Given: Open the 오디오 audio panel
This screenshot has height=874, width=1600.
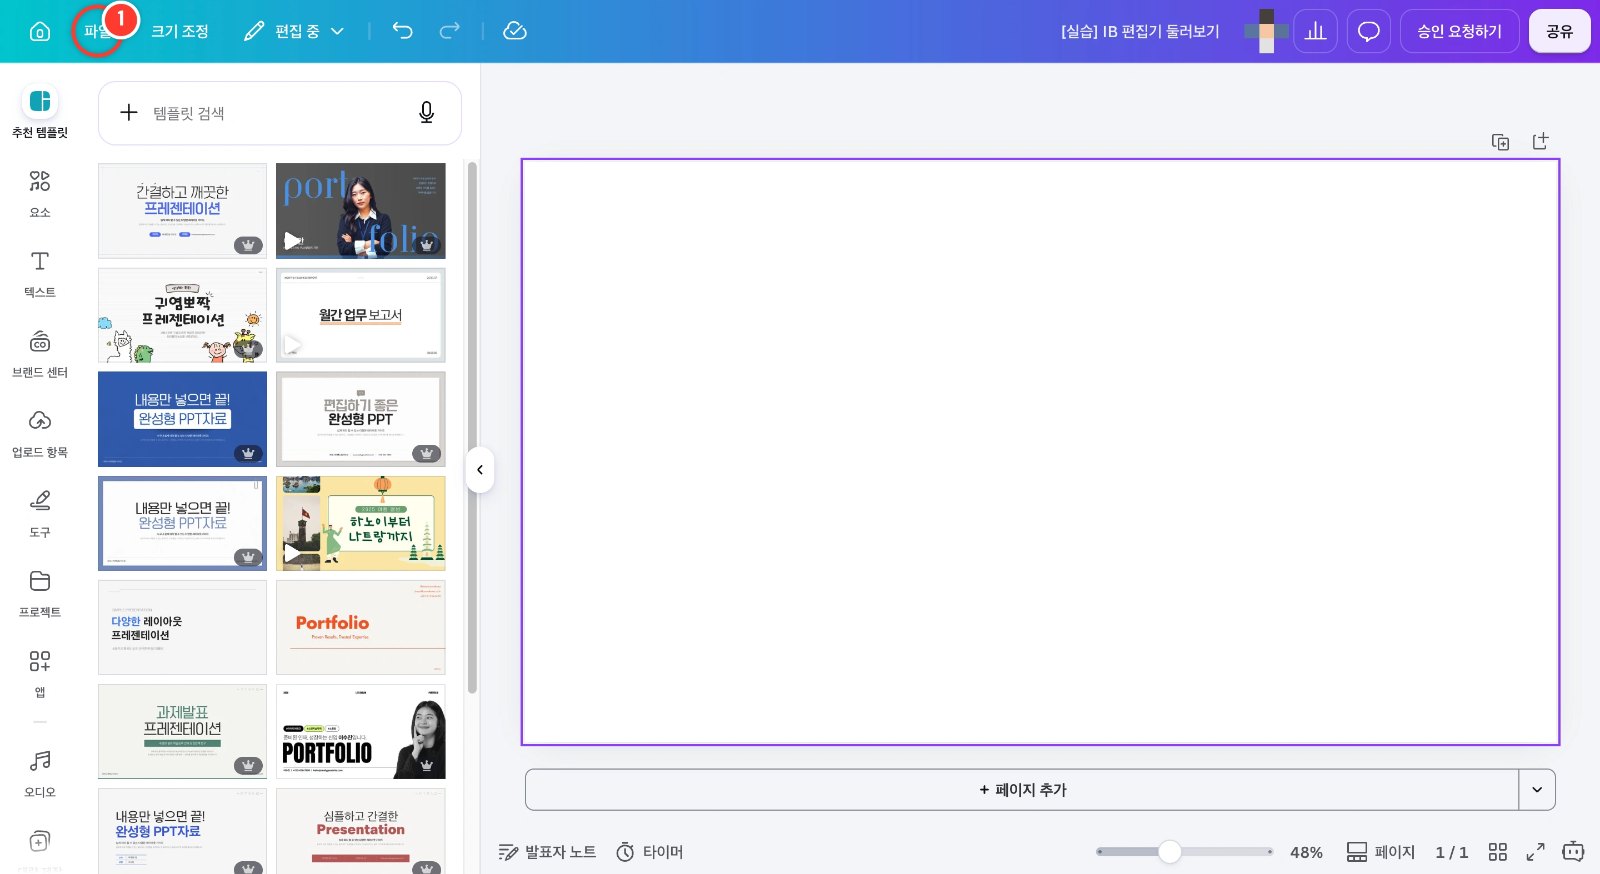Looking at the screenshot, I should 40,773.
